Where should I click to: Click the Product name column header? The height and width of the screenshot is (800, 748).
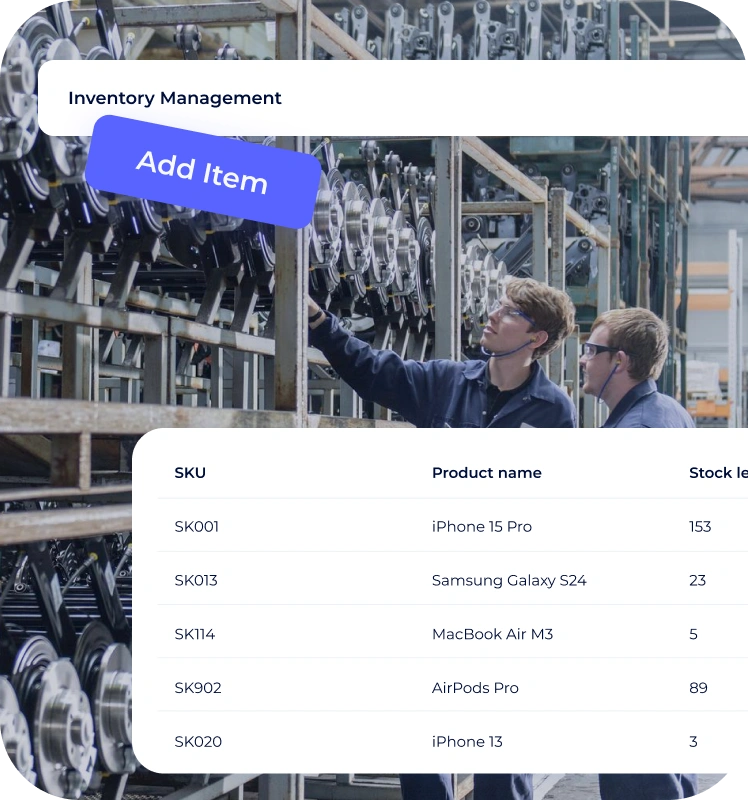487,473
